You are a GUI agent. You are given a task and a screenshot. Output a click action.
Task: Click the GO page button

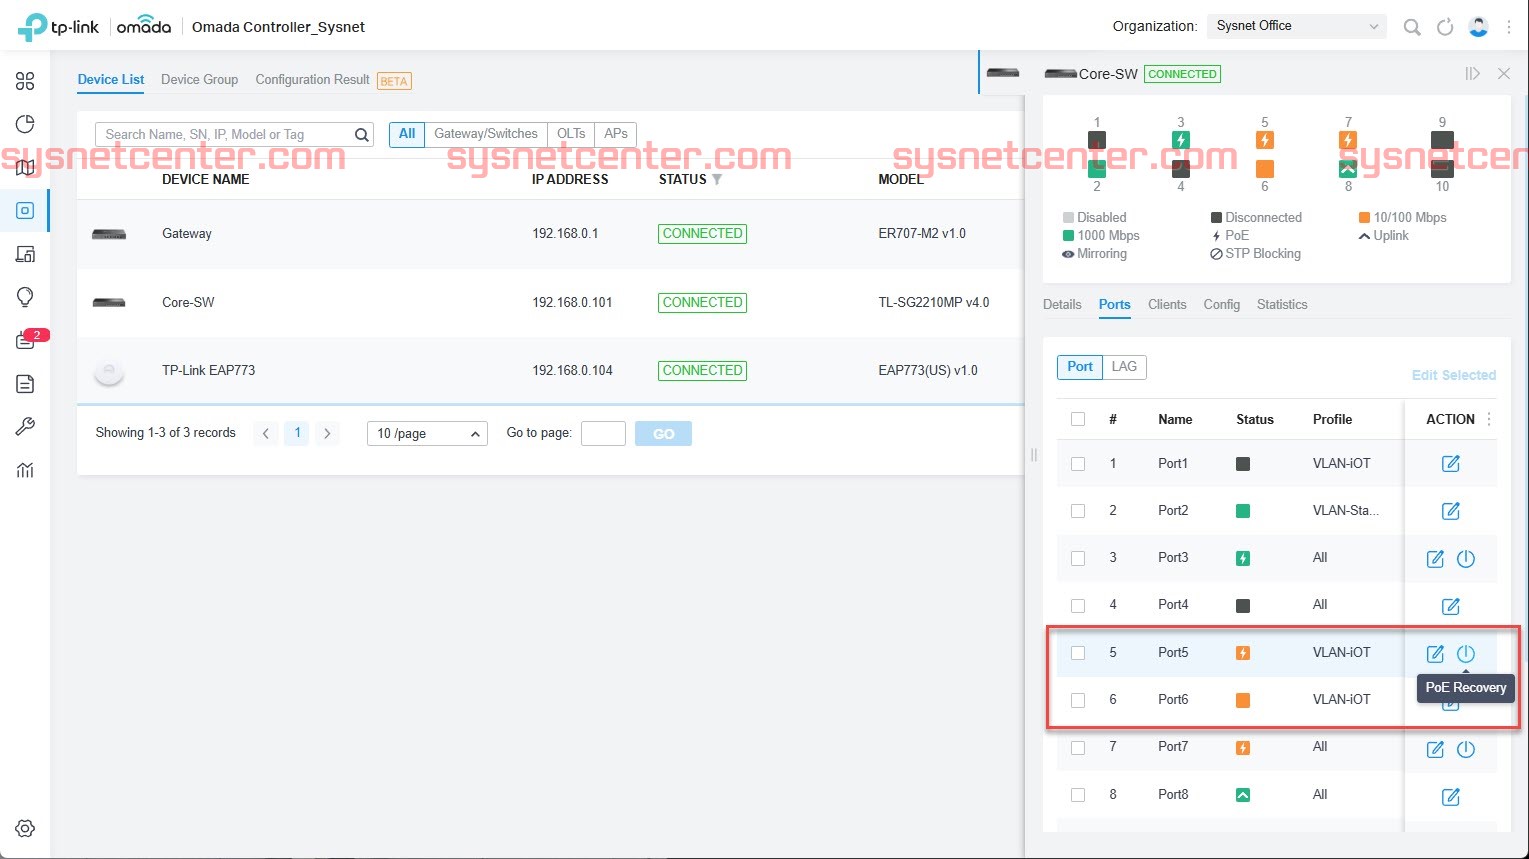663,434
